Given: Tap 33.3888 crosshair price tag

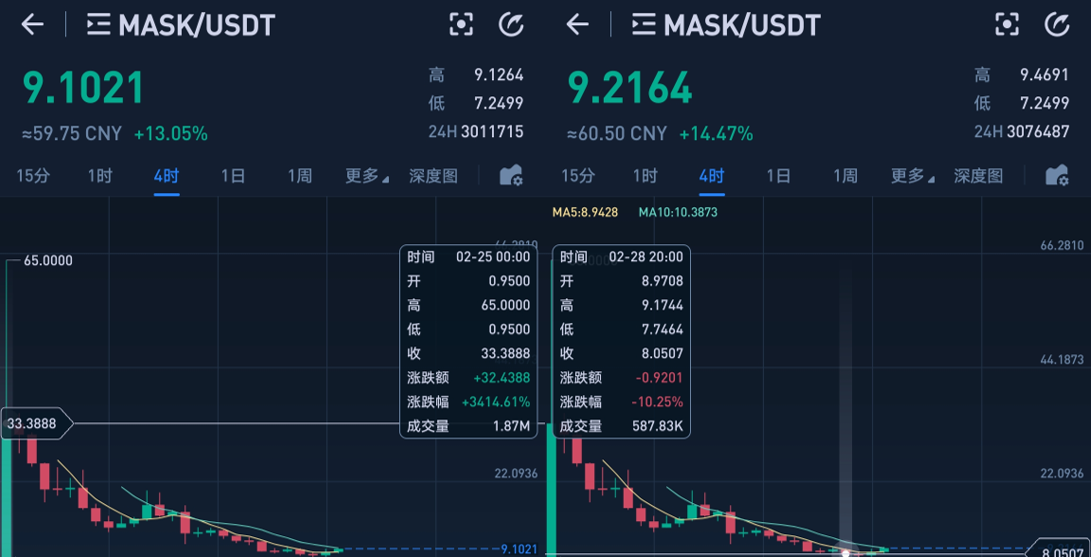Looking at the screenshot, I should point(38,423).
